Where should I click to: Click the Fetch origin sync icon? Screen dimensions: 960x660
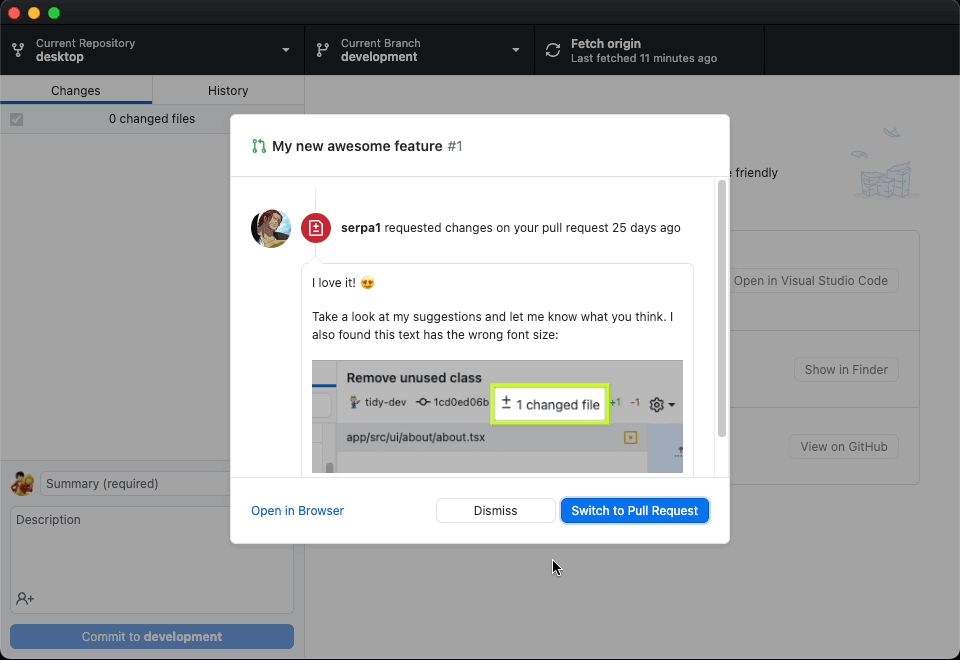click(x=553, y=50)
